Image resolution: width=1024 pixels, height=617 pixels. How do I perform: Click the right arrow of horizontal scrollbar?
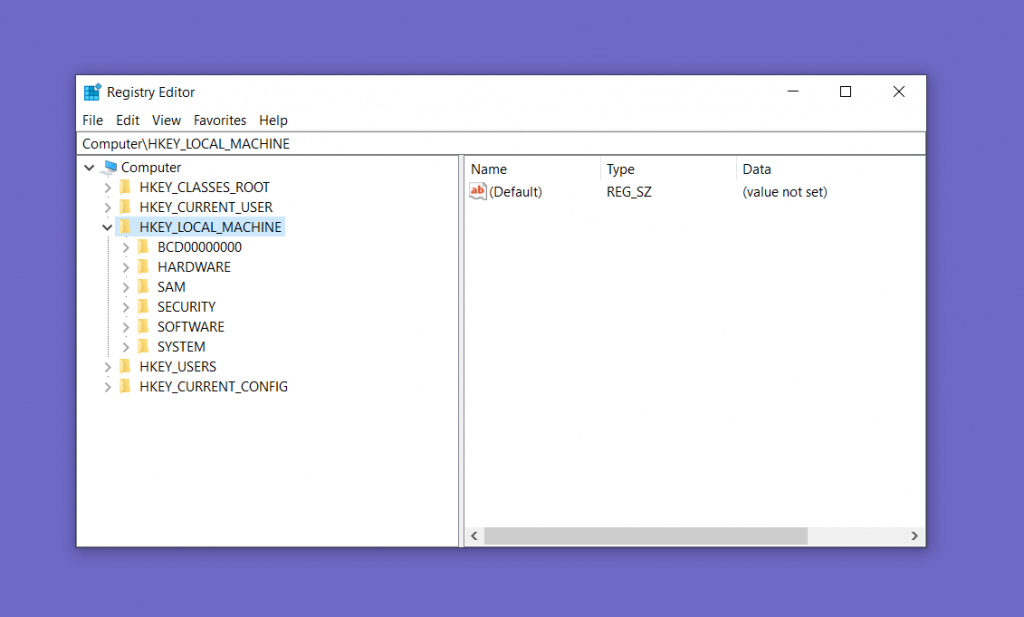click(x=914, y=536)
